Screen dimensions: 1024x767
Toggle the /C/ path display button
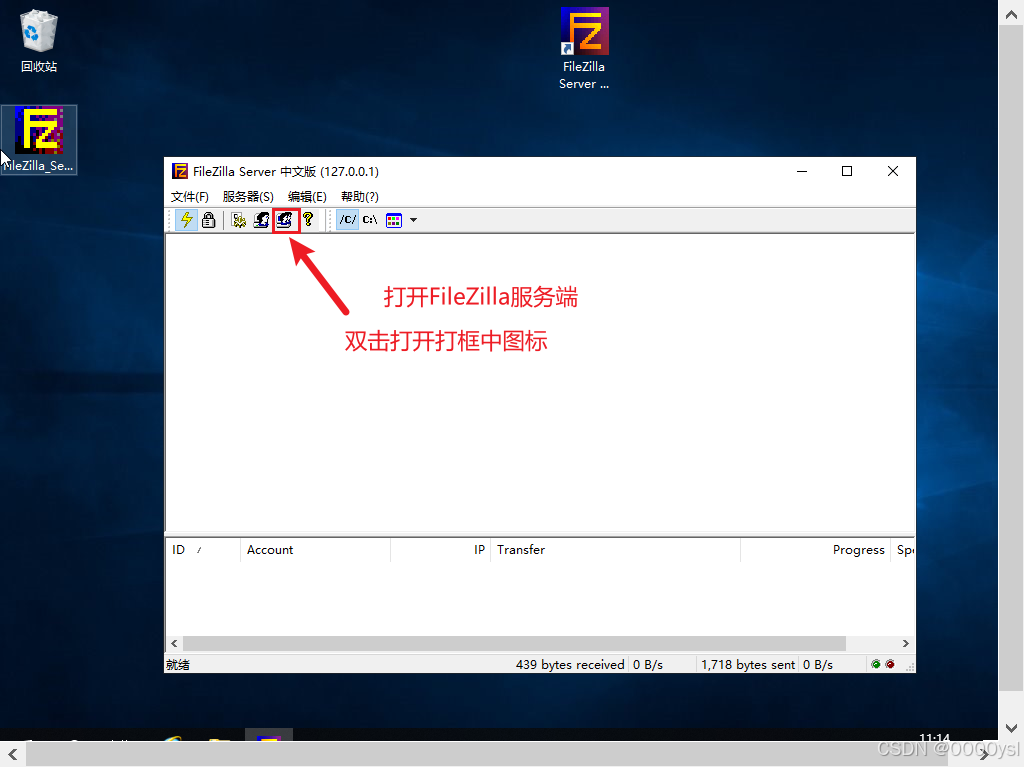click(x=347, y=220)
